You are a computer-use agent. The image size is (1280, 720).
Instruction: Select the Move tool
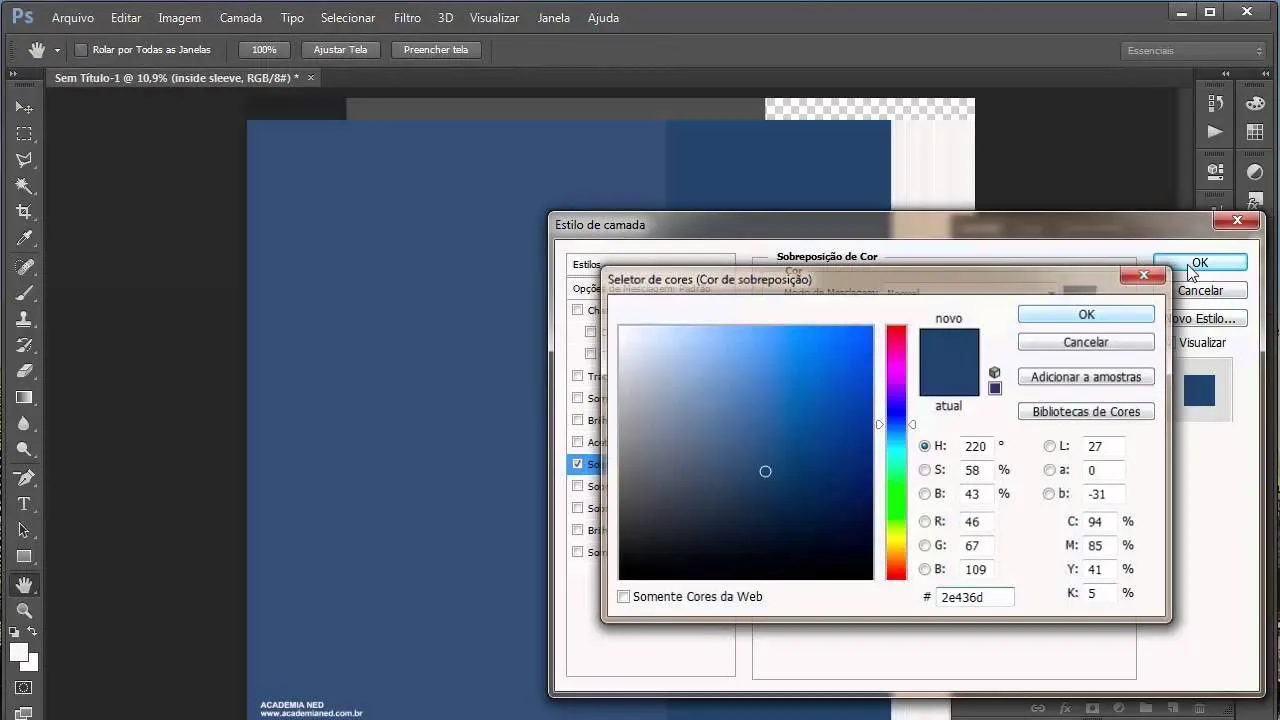pos(24,107)
